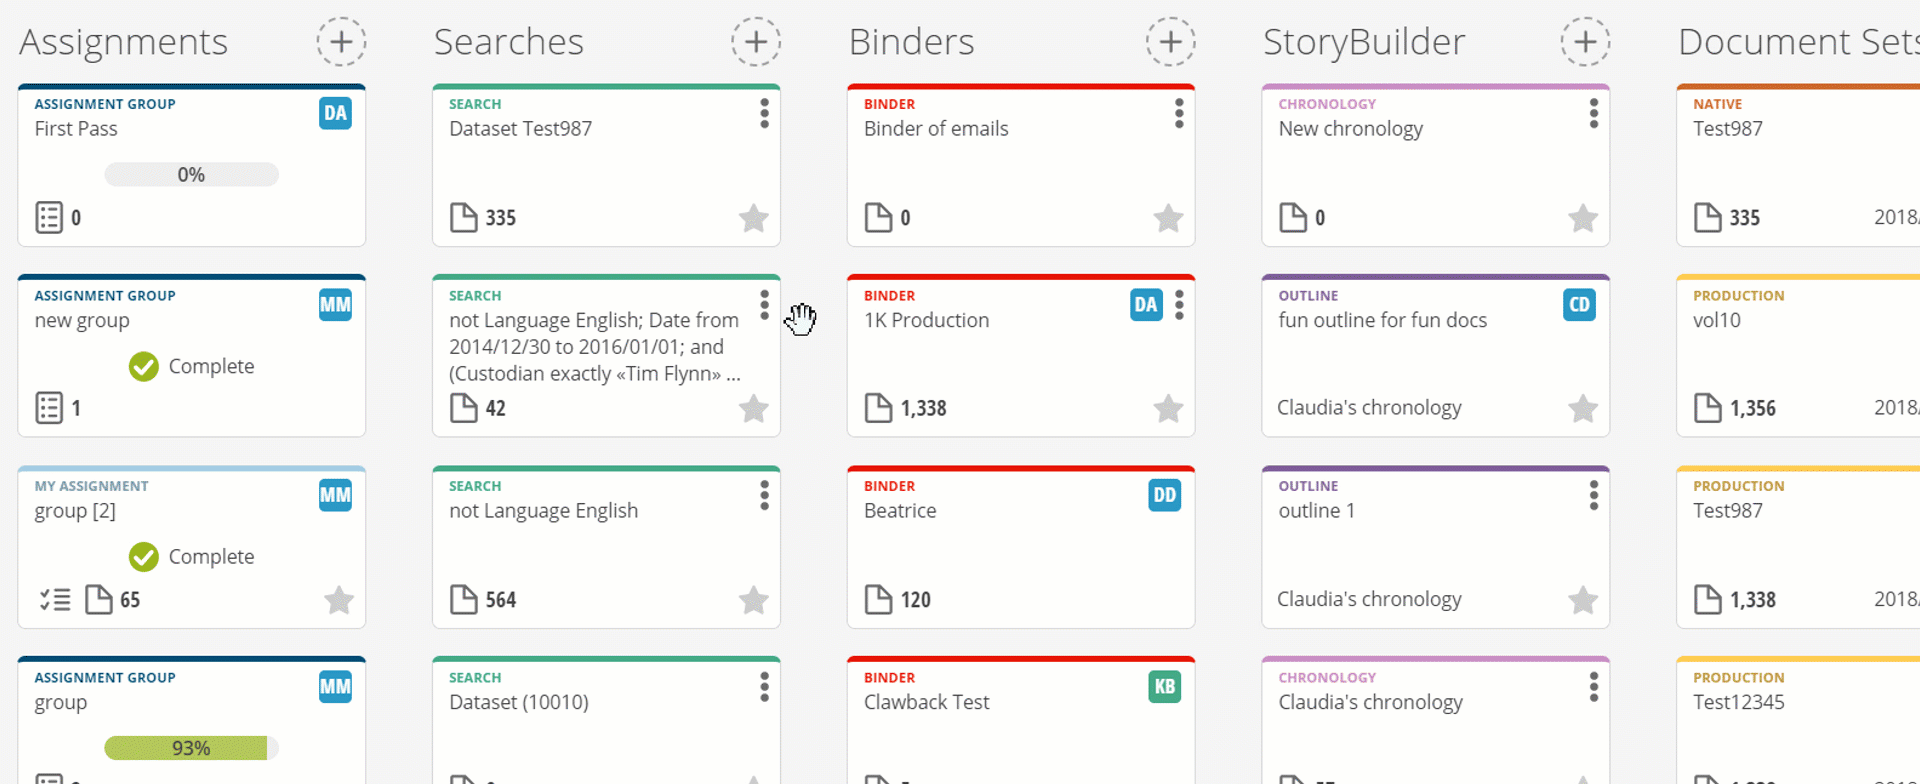Click MM badge on new group card
The width and height of the screenshot is (1920, 784).
click(x=335, y=305)
